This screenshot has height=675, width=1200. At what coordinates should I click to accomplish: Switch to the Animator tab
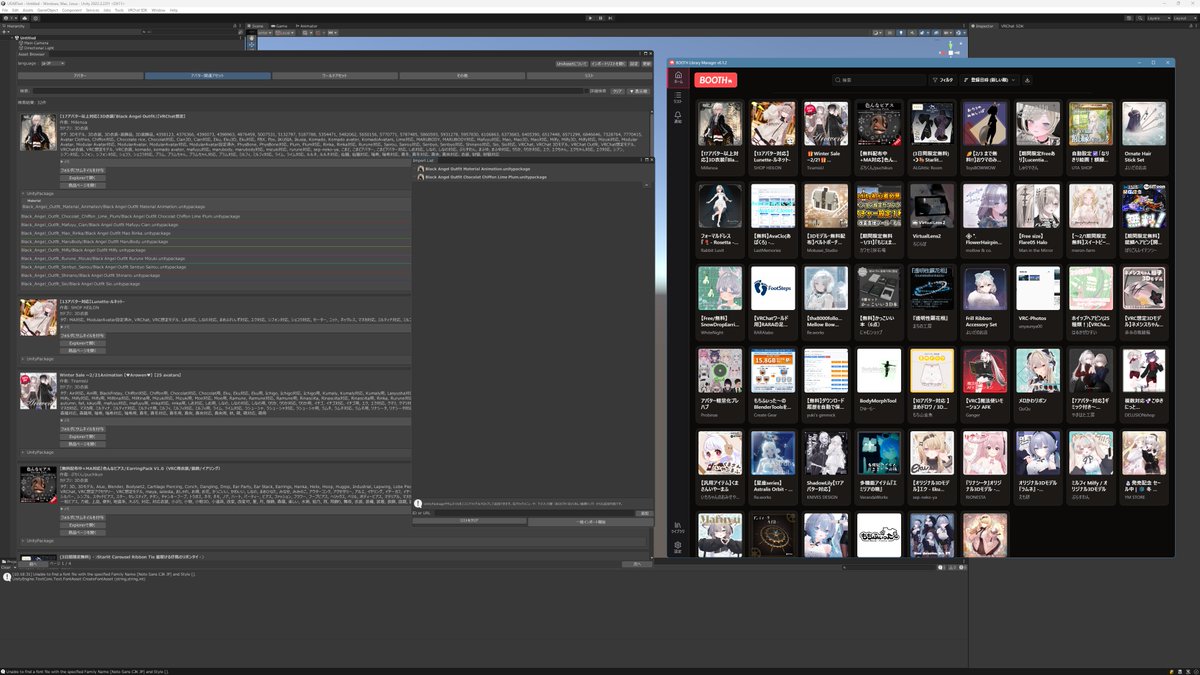pos(308,26)
